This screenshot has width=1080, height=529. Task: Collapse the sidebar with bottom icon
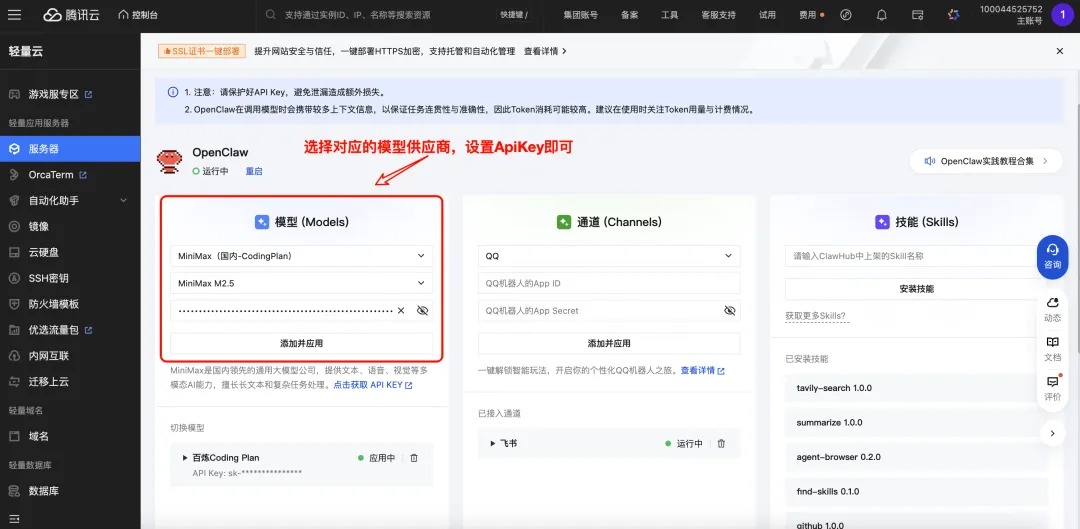coord(14,518)
